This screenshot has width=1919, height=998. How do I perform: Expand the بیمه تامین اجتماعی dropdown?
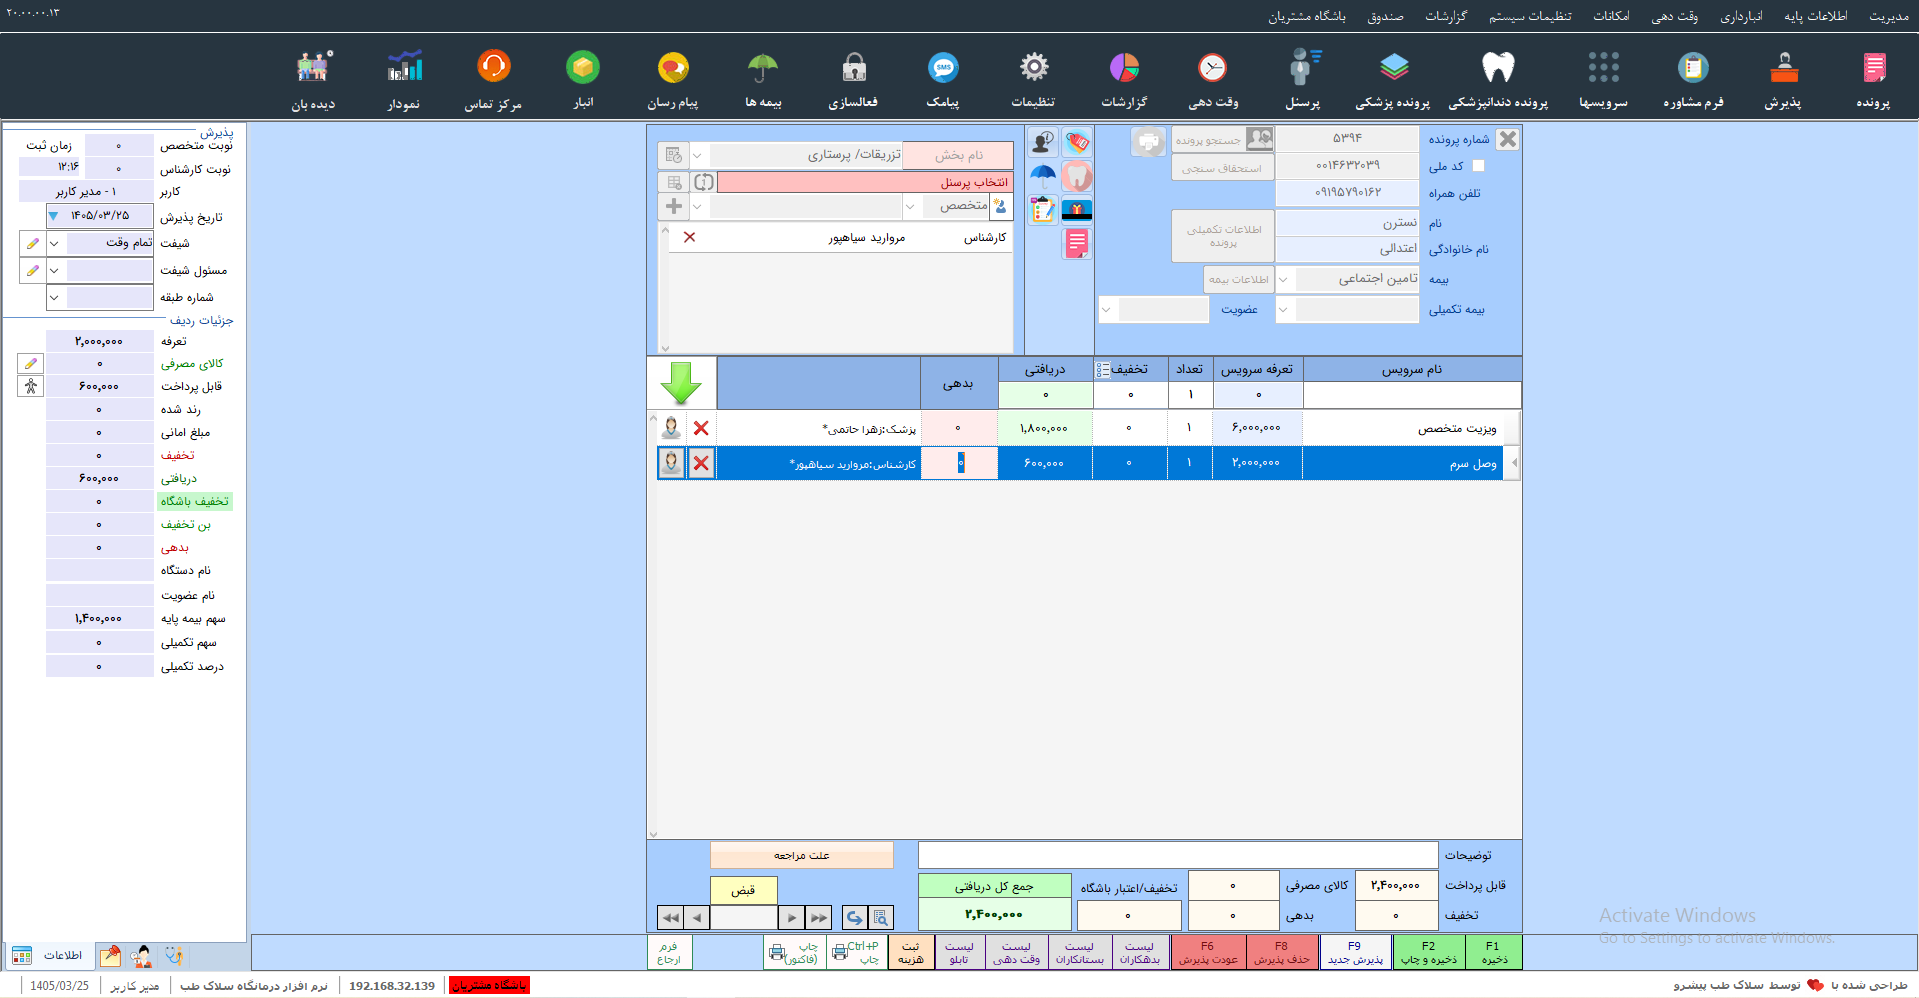click(x=1284, y=280)
